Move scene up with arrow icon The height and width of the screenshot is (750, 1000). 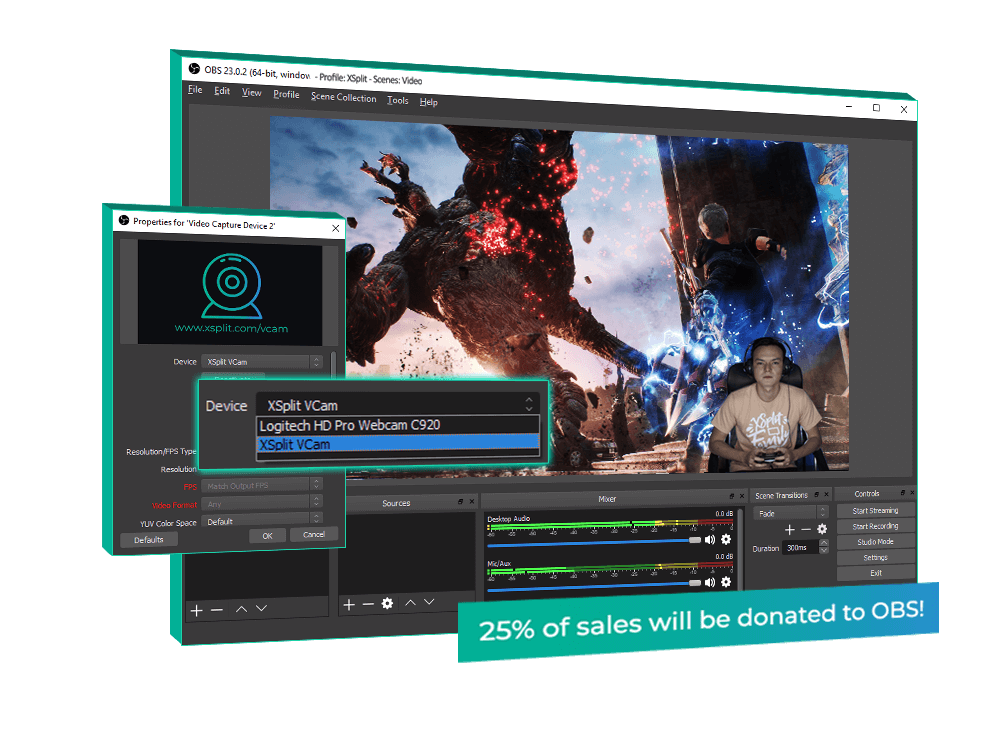[x=241, y=609]
